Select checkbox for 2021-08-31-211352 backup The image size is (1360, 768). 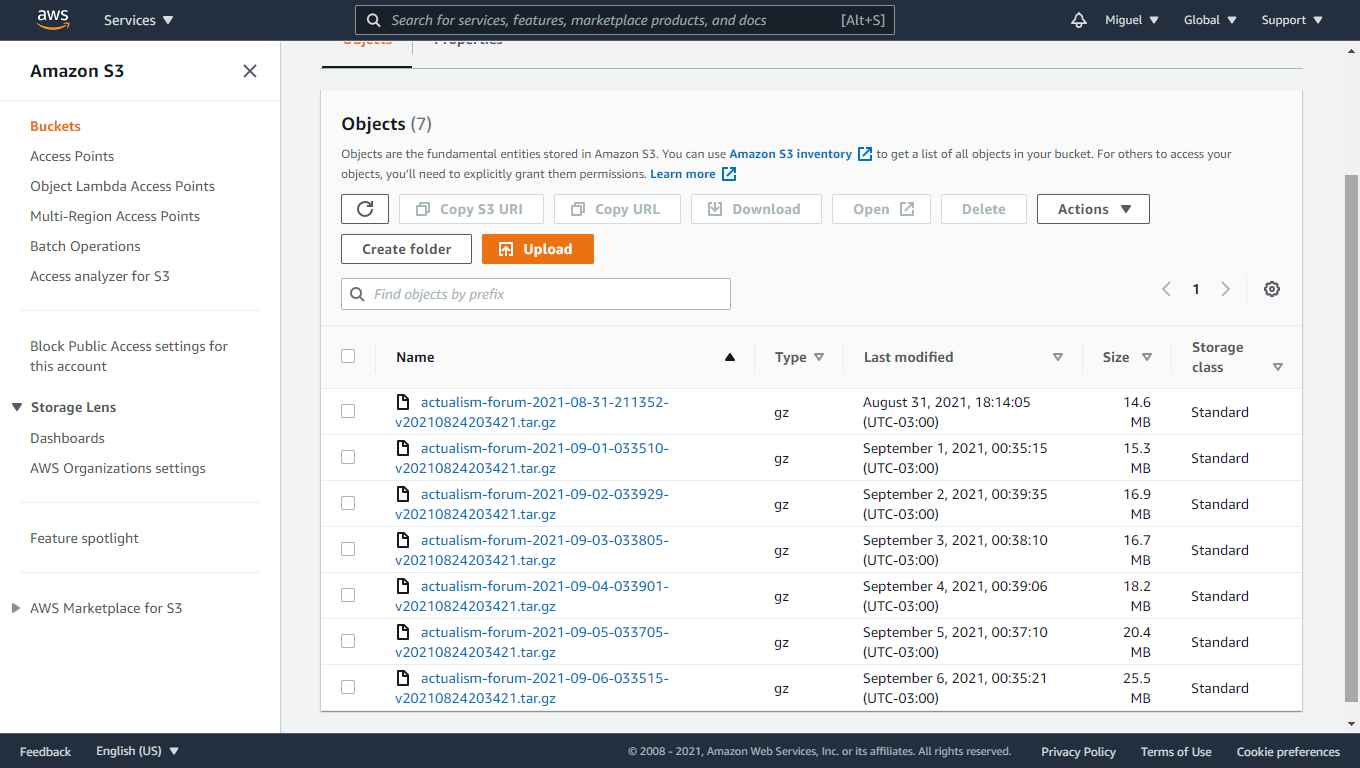tap(348, 411)
